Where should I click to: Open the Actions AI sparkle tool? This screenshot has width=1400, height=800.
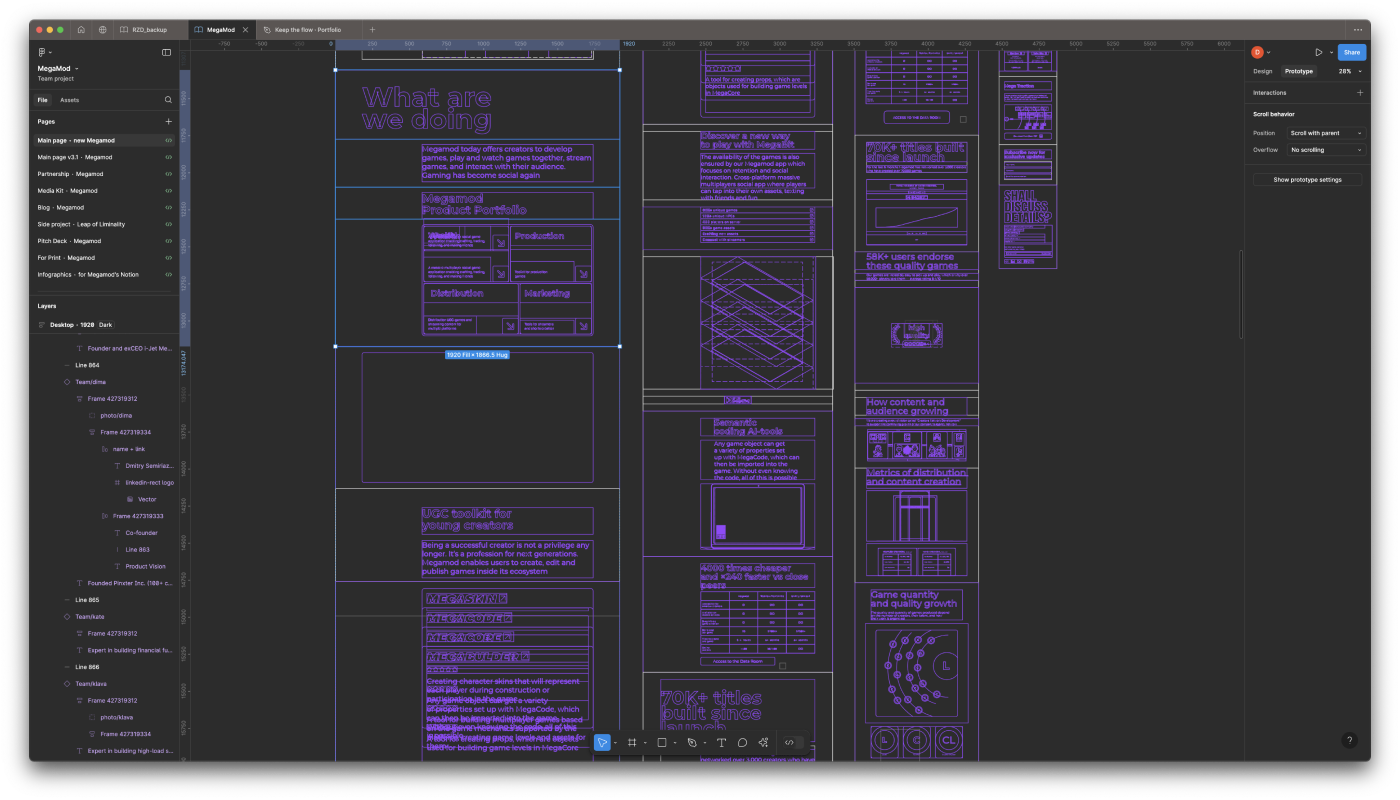tap(763, 742)
